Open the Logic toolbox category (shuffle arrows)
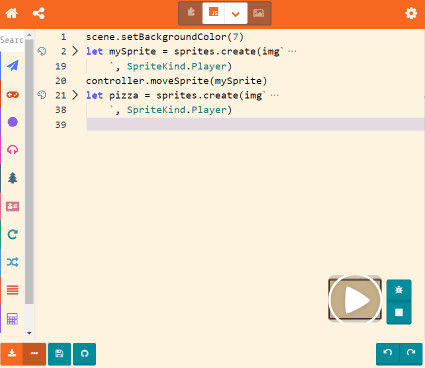 click(13, 262)
